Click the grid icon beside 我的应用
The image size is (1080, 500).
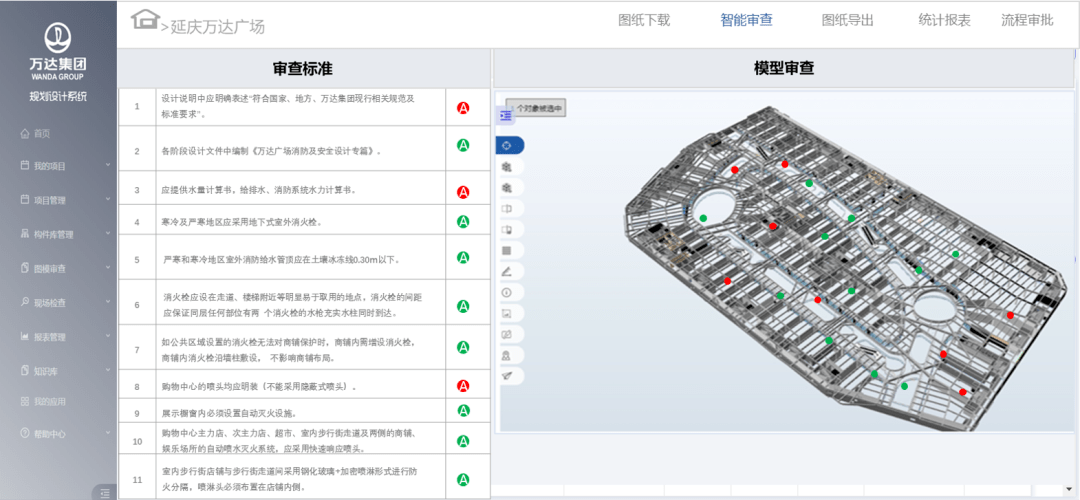tap(25, 401)
